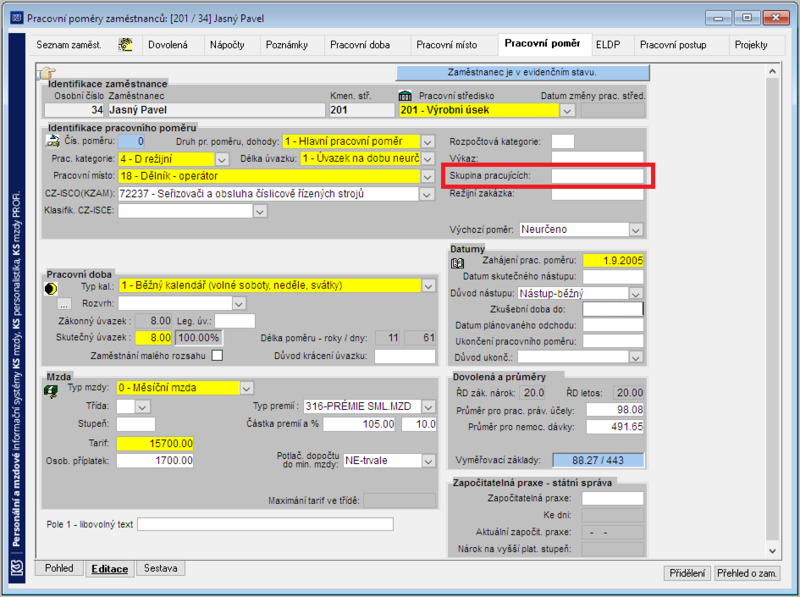The height and width of the screenshot is (597, 800).
Task: Click the Tarif field showing 15700.00
Action: click(155, 443)
